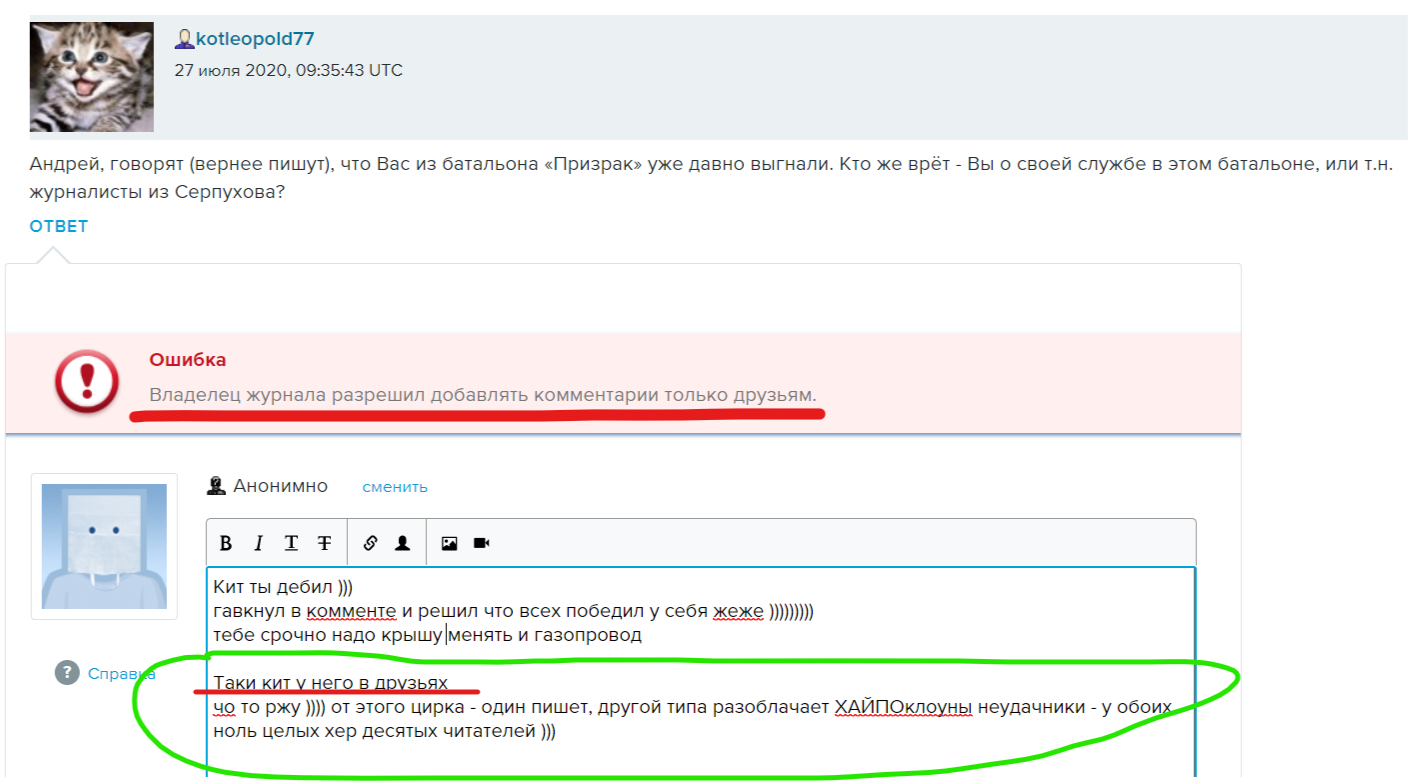Toggle bold formatting in comment editor
Image resolution: width=1408 pixels, height=782 pixels.
[x=226, y=543]
